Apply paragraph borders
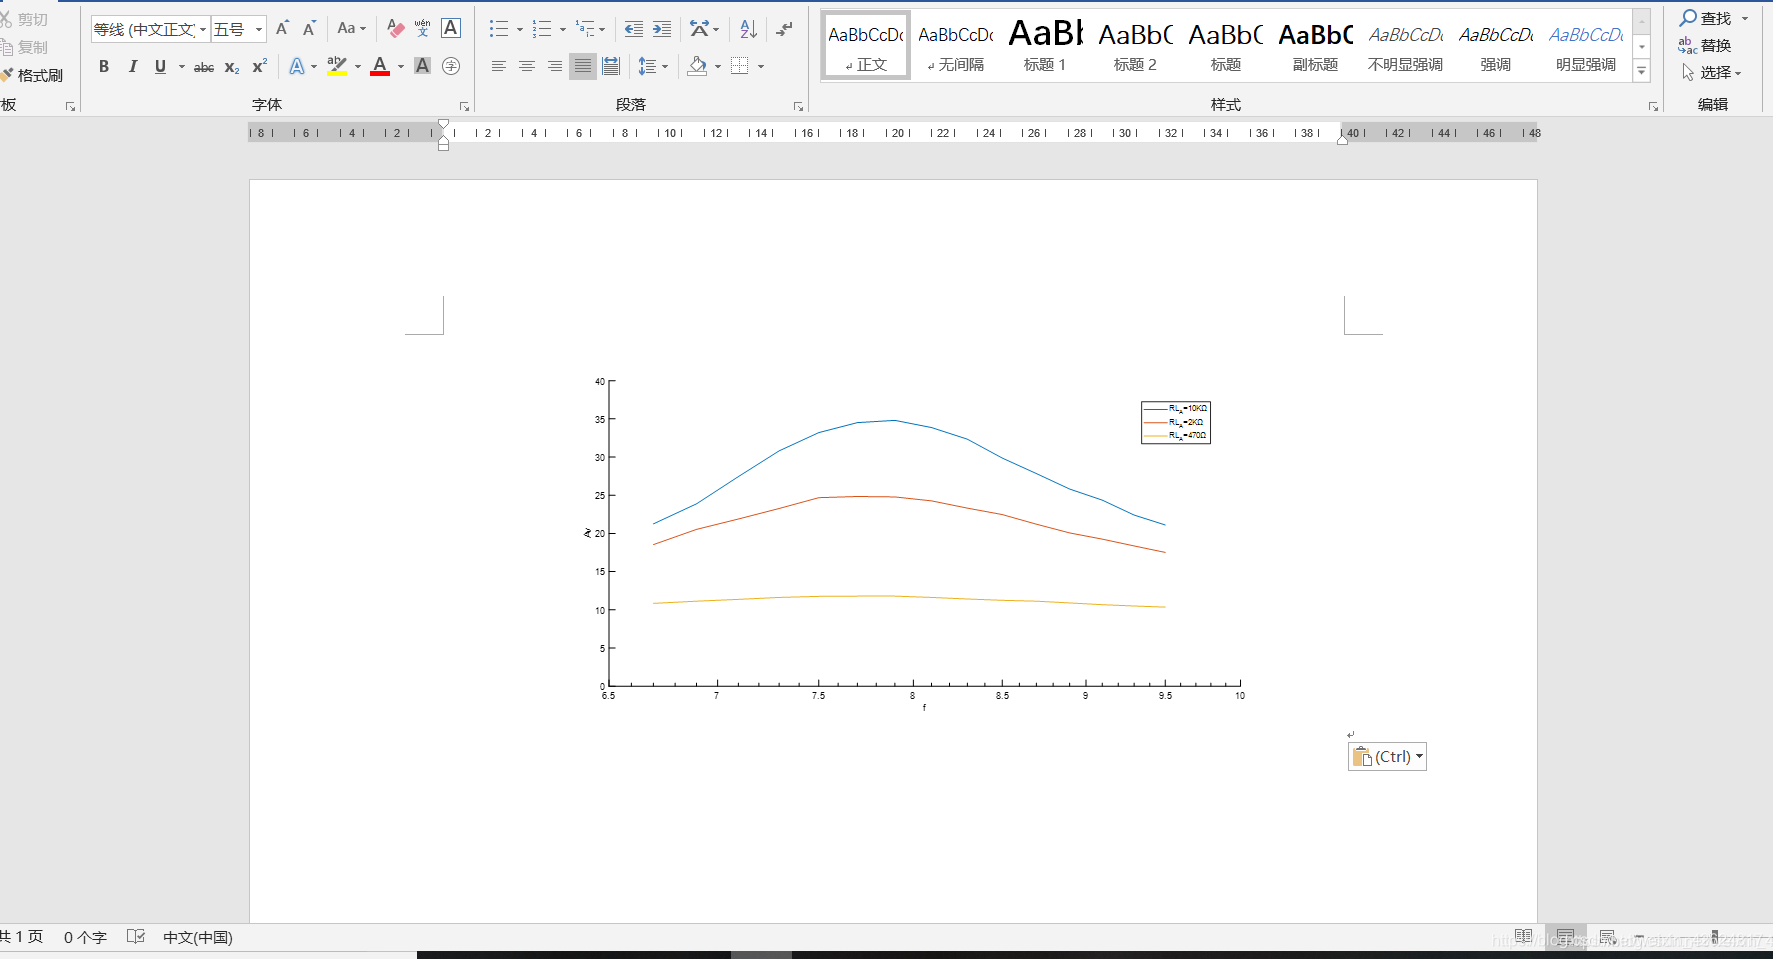 coord(740,67)
